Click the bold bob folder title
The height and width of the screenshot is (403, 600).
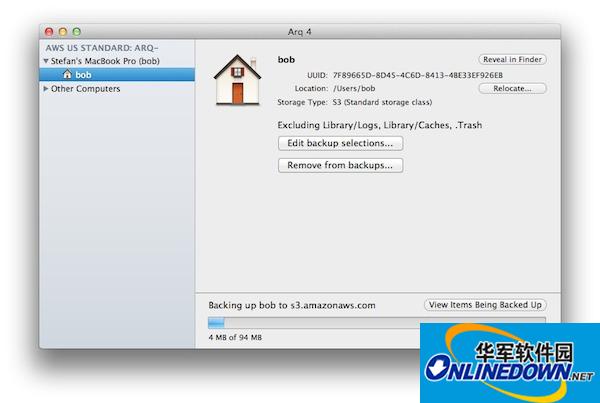pyautogui.click(x=286, y=60)
